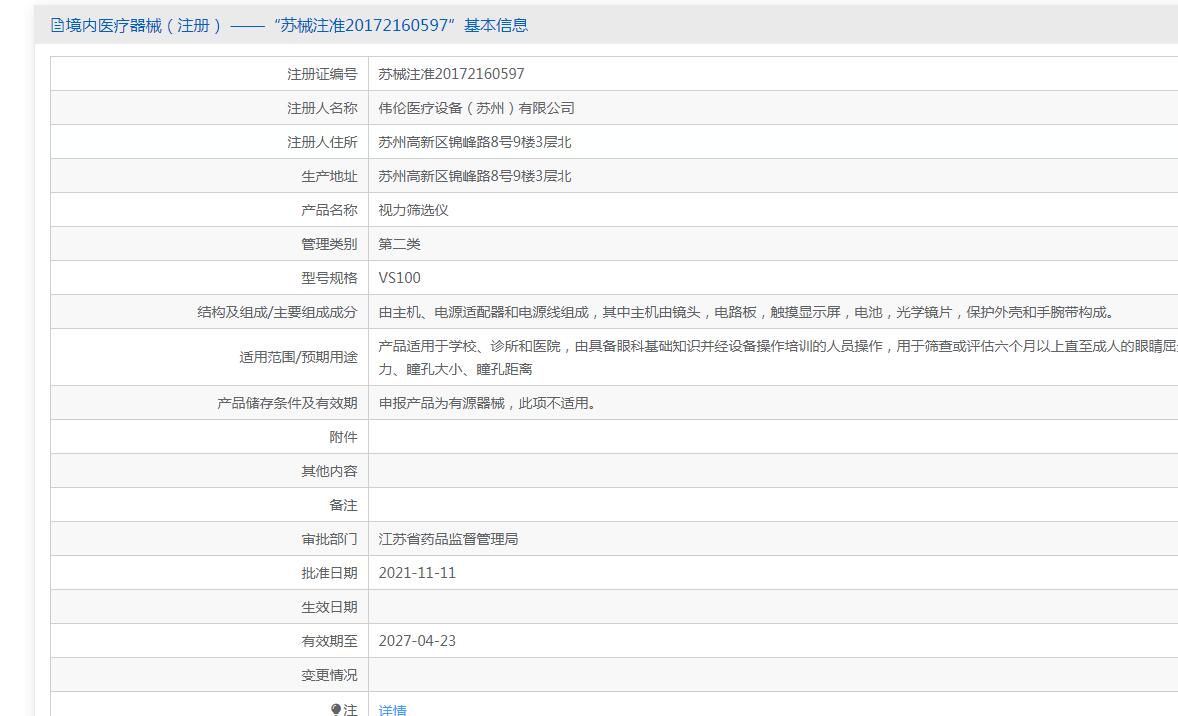Click the 附件 label

point(343,437)
